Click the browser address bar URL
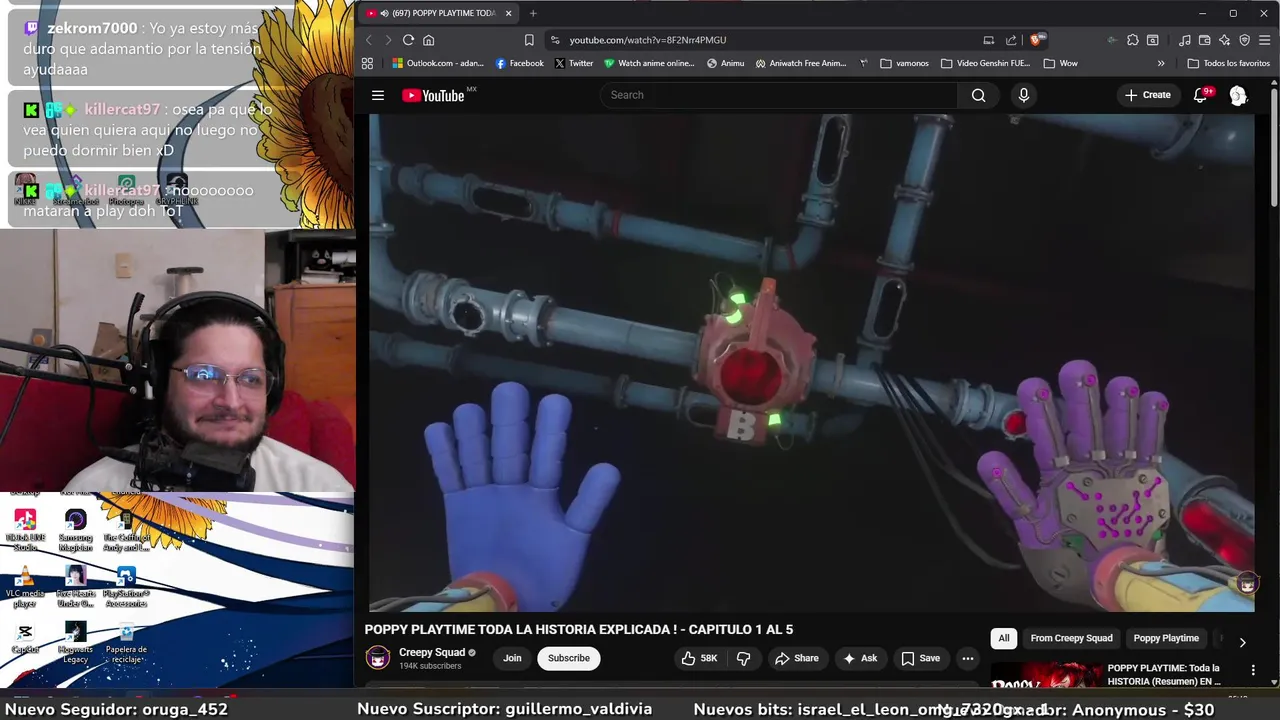The height and width of the screenshot is (720, 1280). pos(648,40)
